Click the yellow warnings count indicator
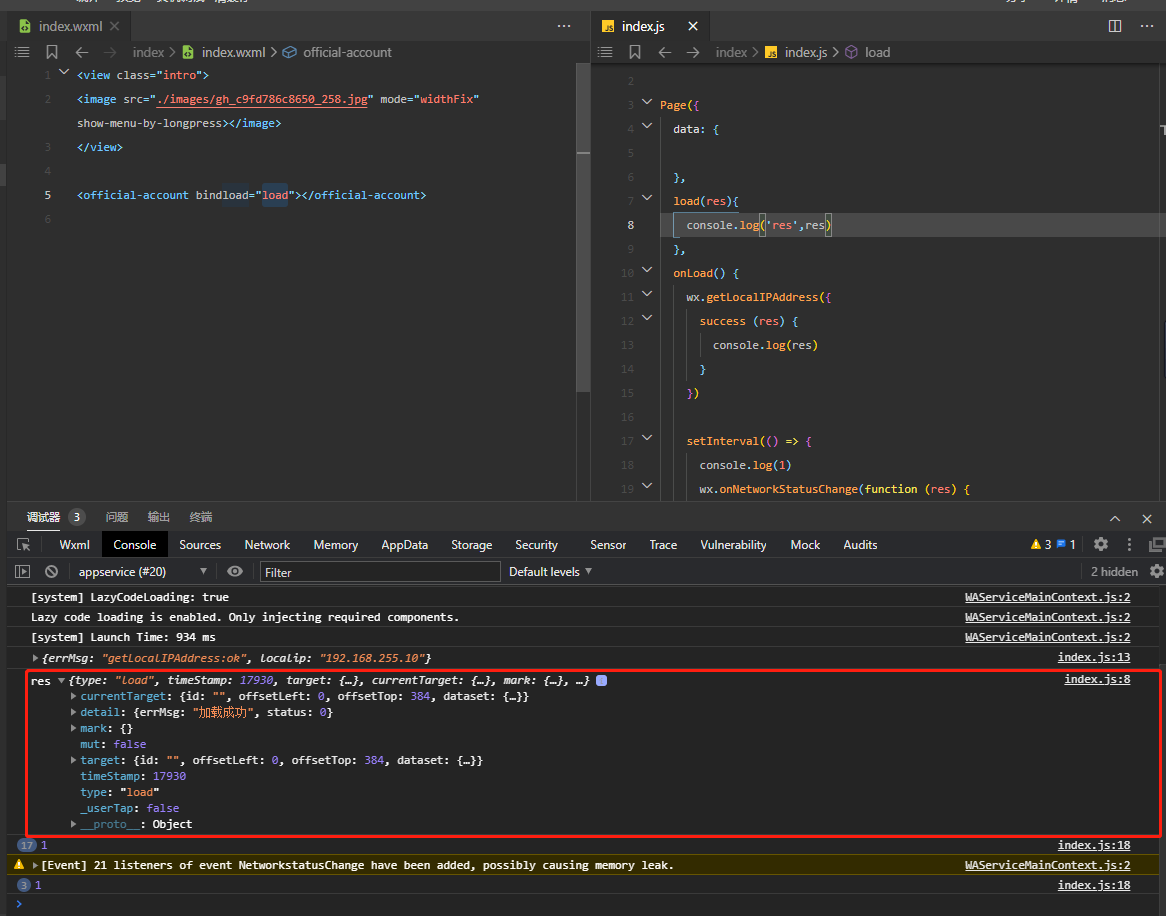The width and height of the screenshot is (1166, 916). point(1041,545)
